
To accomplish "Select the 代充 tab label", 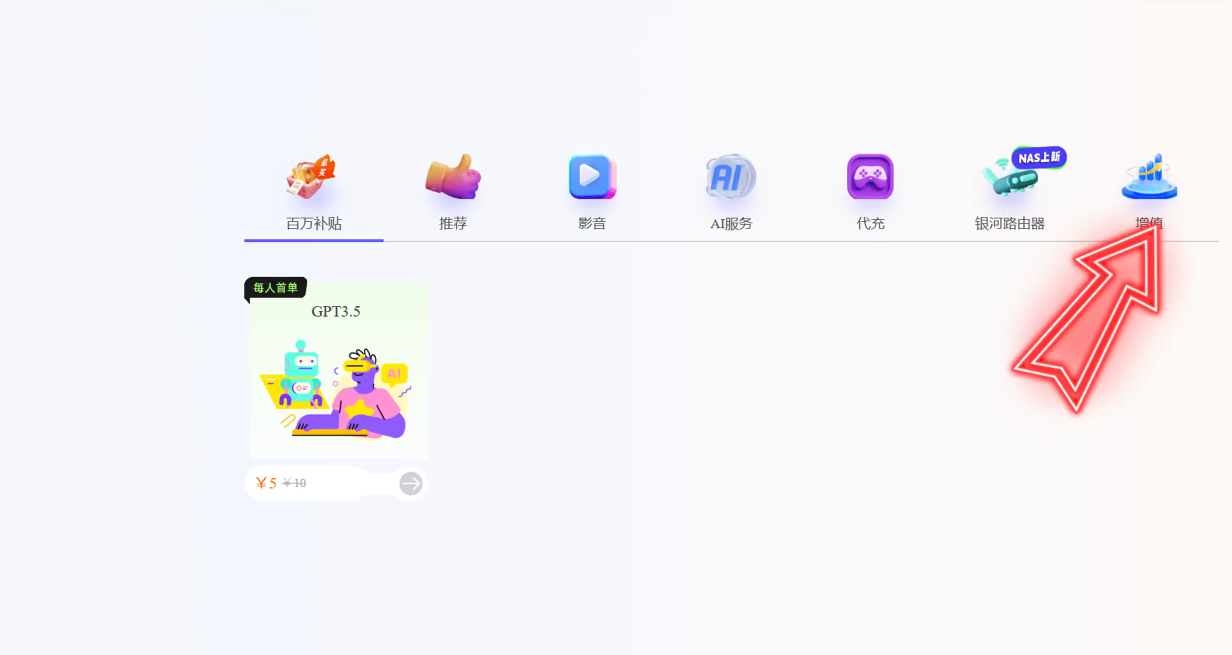I will pos(870,224).
